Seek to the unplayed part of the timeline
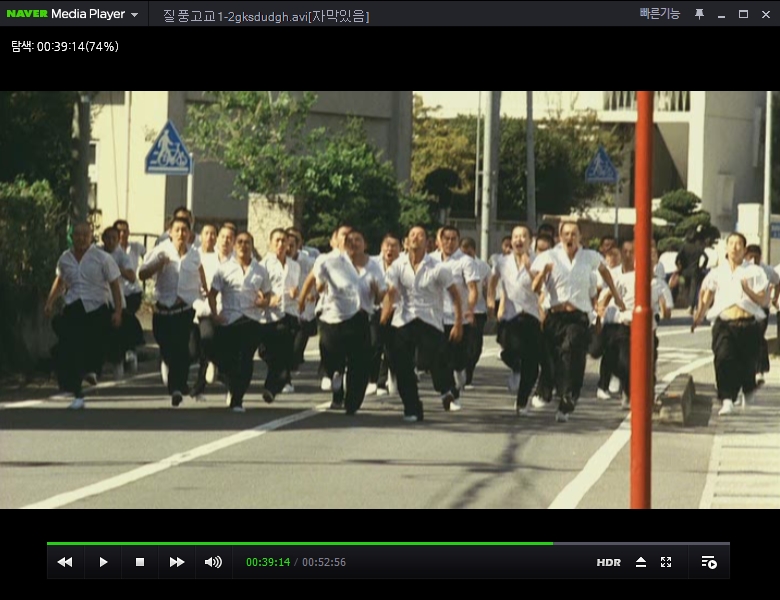This screenshot has height=600, width=780. click(x=640, y=543)
